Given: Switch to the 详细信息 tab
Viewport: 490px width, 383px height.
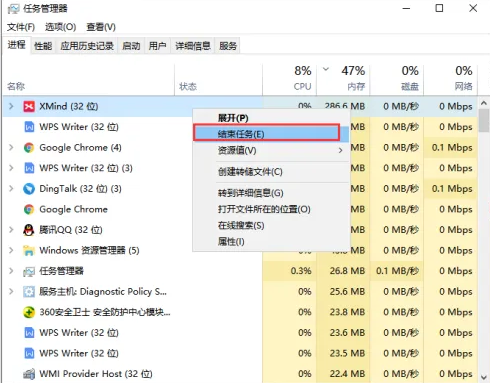Looking at the screenshot, I should pyautogui.click(x=193, y=46).
